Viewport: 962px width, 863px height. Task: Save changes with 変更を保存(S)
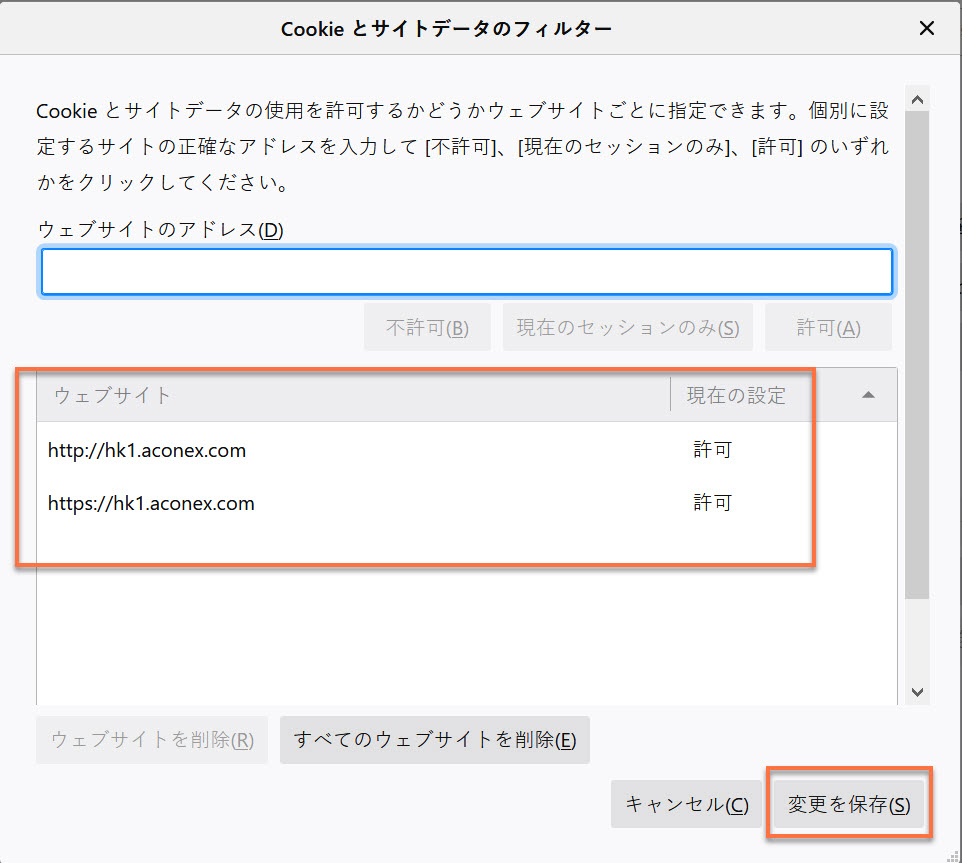pos(848,804)
